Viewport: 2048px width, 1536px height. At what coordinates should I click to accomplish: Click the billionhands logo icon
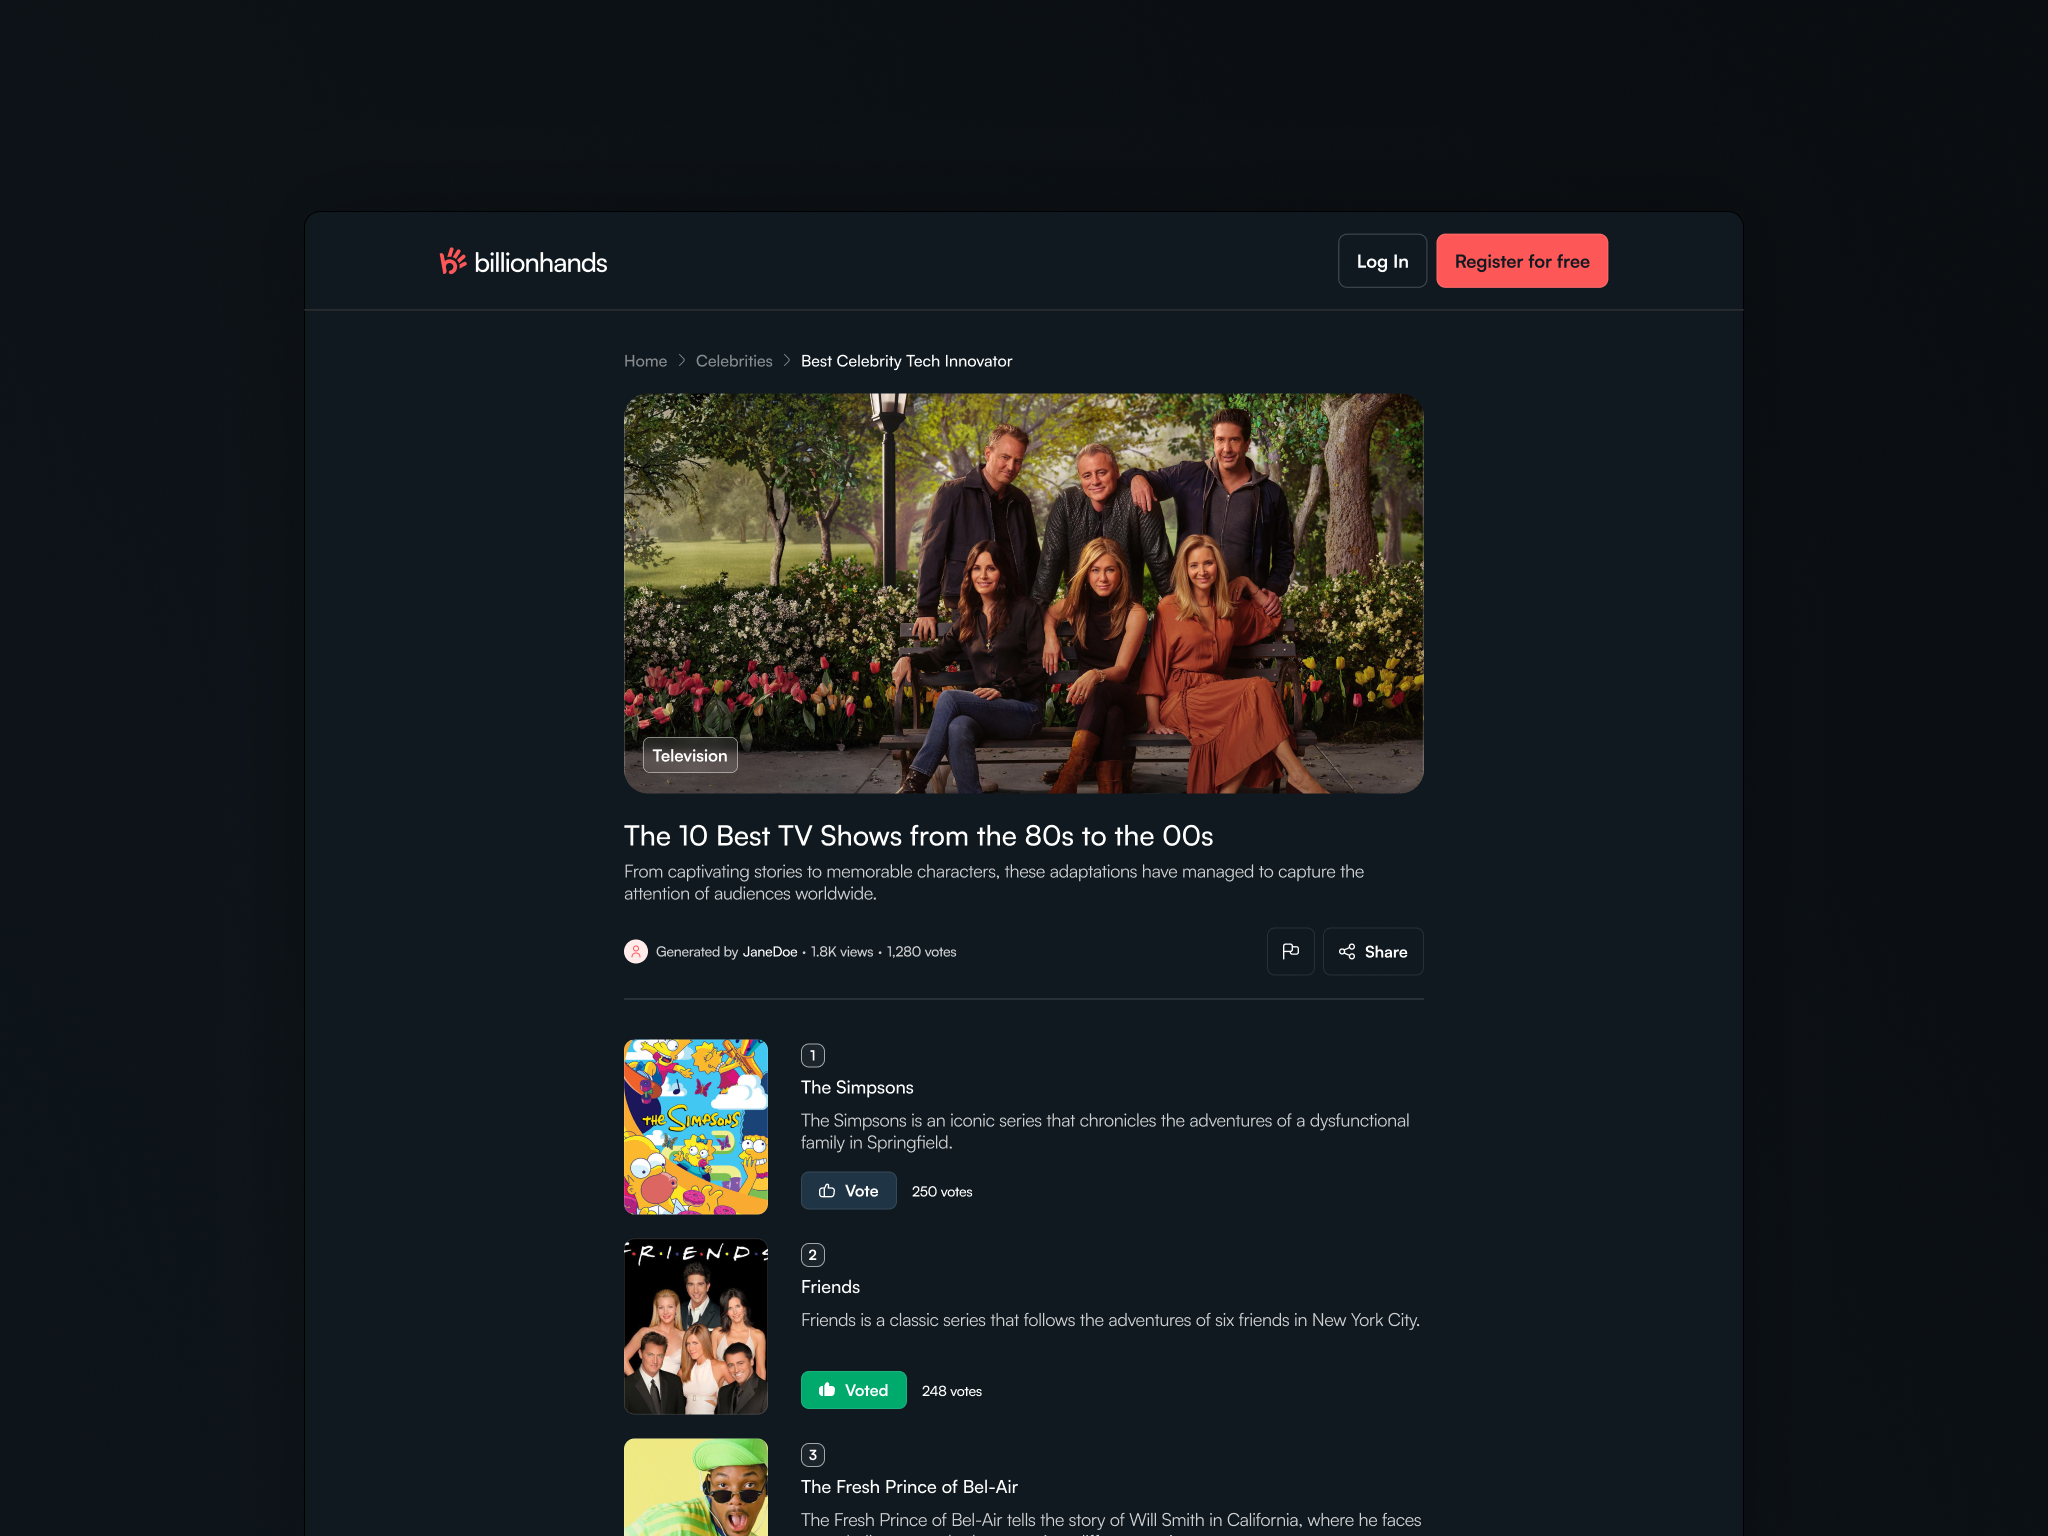click(x=452, y=261)
